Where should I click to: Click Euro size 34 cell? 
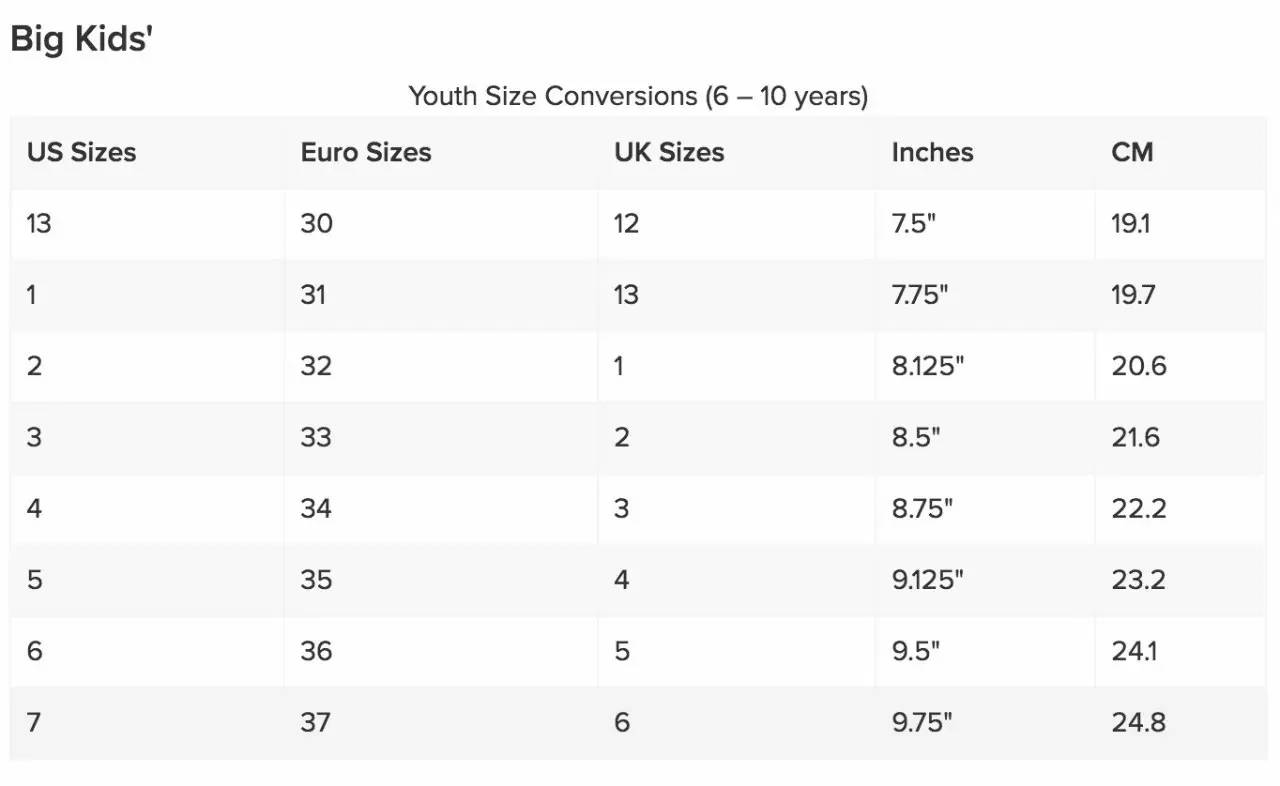316,508
